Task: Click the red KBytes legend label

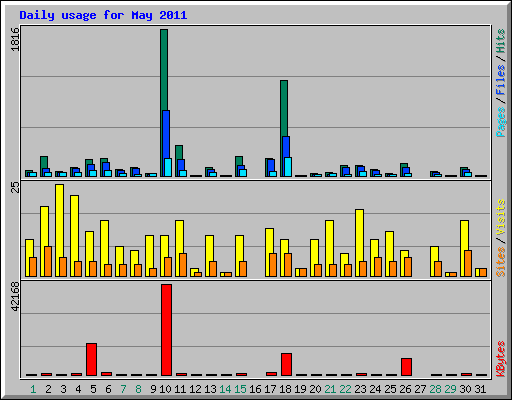Action: pos(500,359)
